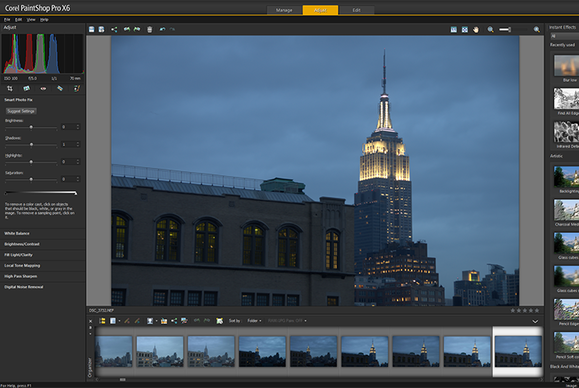Screen dimensions: 579x388
Task: Expand the Fill Light/Clarity section
Action: 42,255
